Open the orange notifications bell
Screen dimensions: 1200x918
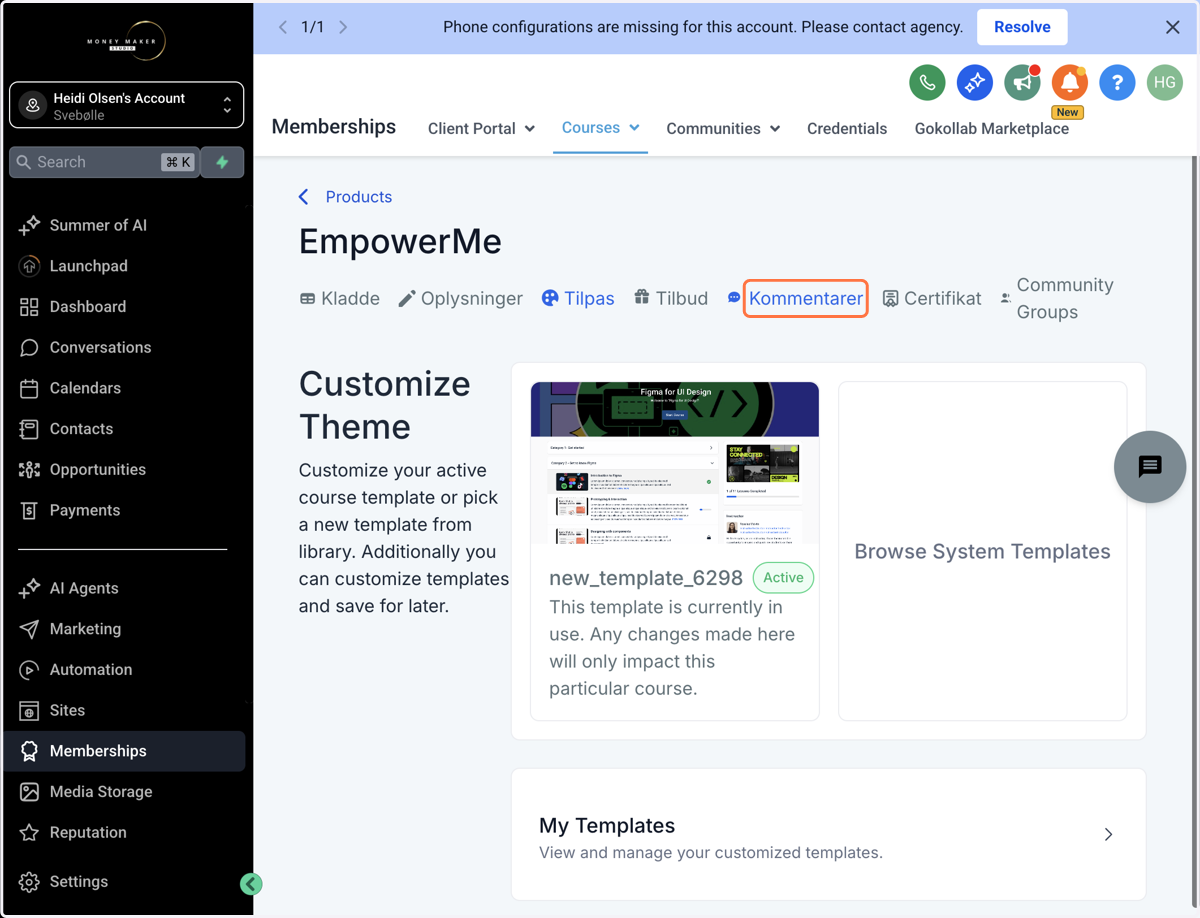pos(1069,82)
